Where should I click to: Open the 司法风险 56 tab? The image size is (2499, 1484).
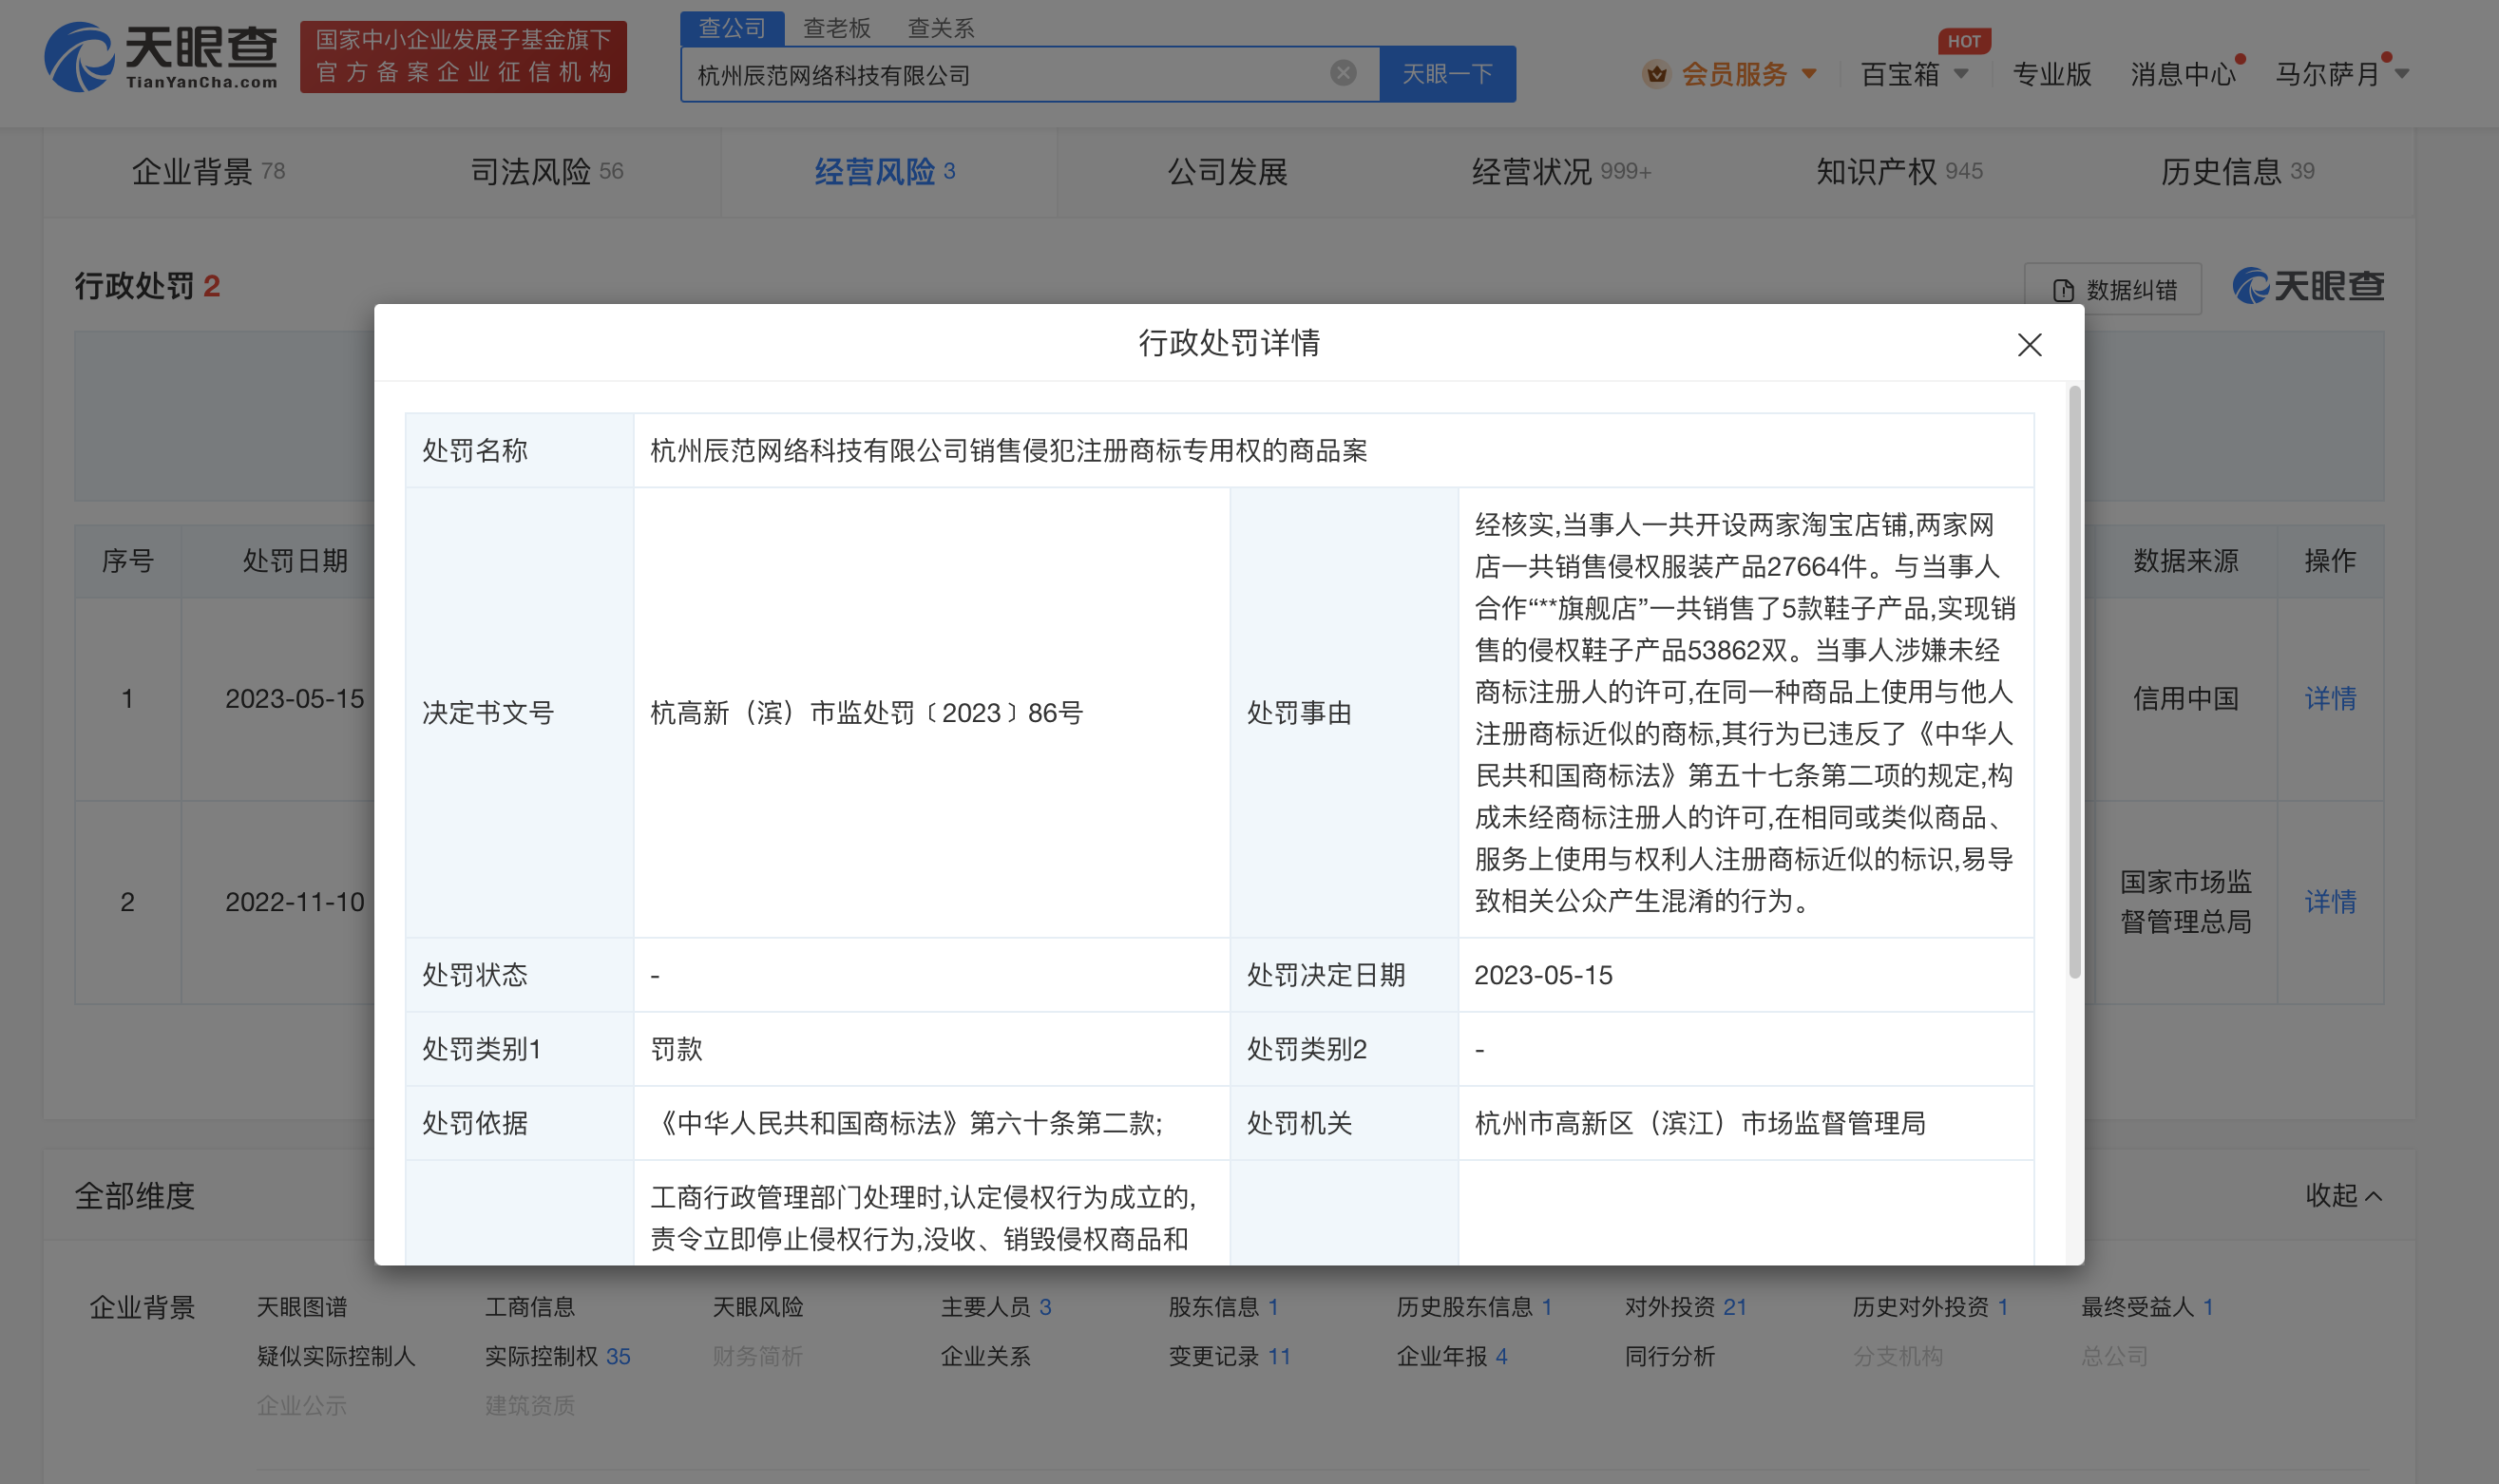point(547,172)
